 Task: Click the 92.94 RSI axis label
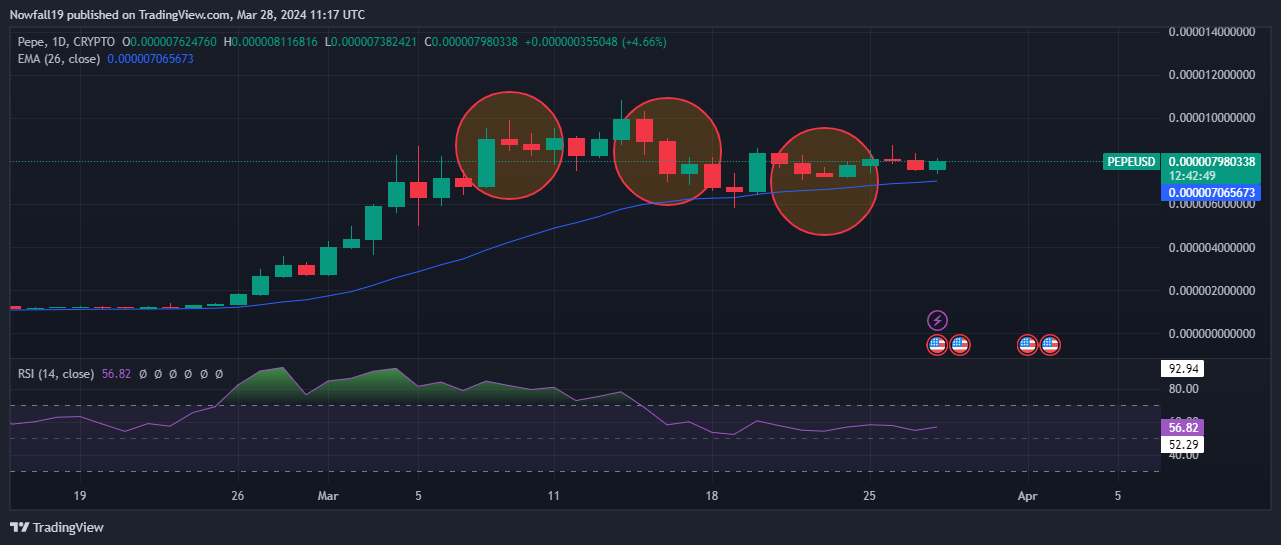click(1182, 369)
